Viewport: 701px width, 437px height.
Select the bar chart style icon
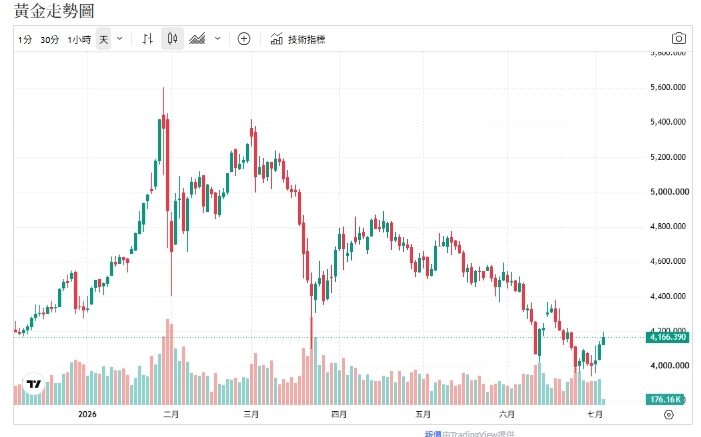148,39
